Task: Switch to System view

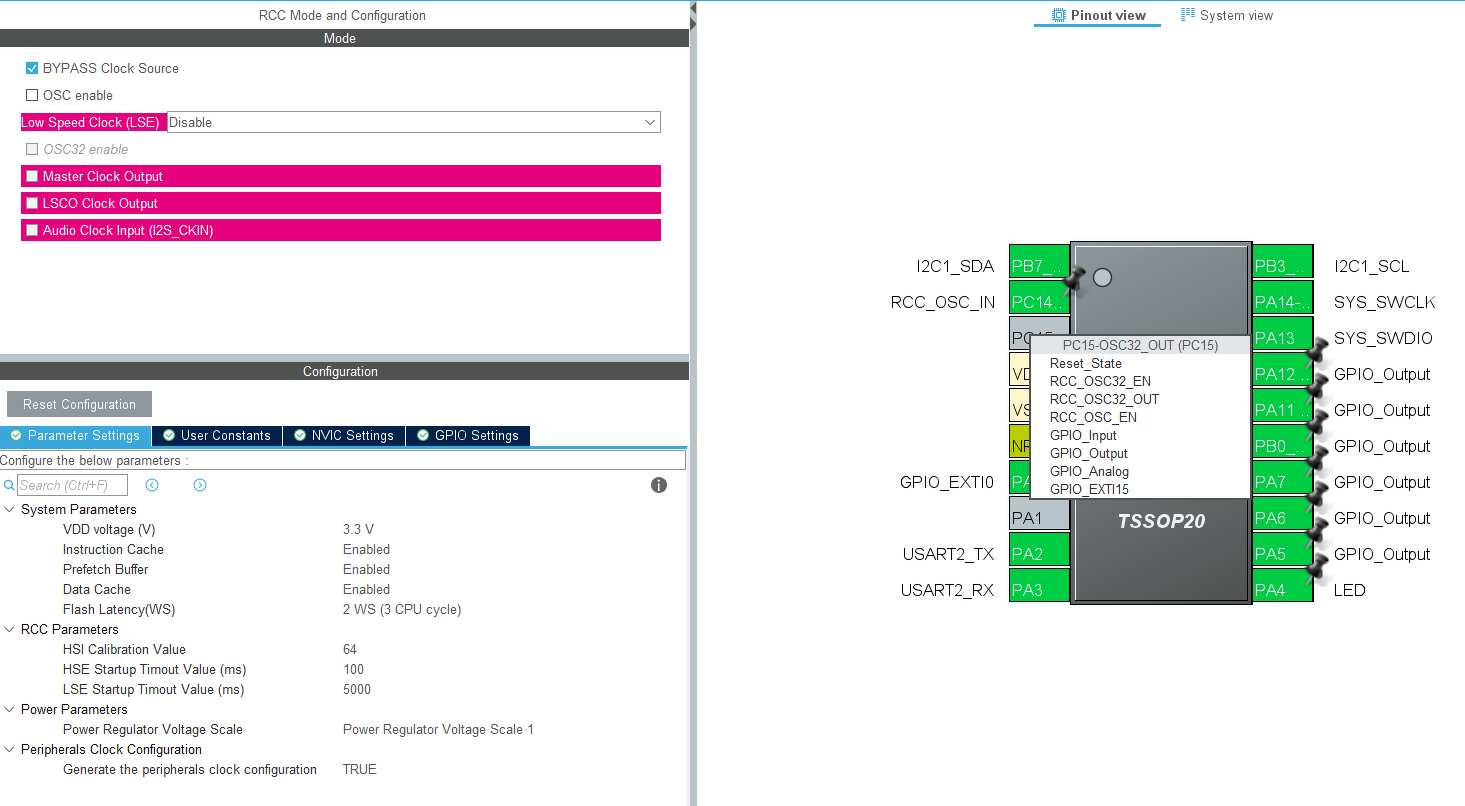Action: coord(1227,15)
